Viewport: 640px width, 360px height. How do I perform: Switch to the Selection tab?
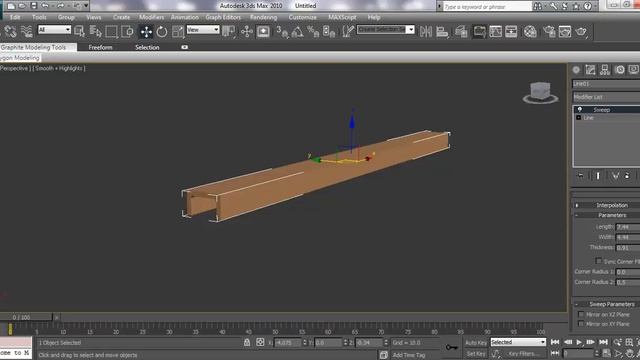click(147, 47)
